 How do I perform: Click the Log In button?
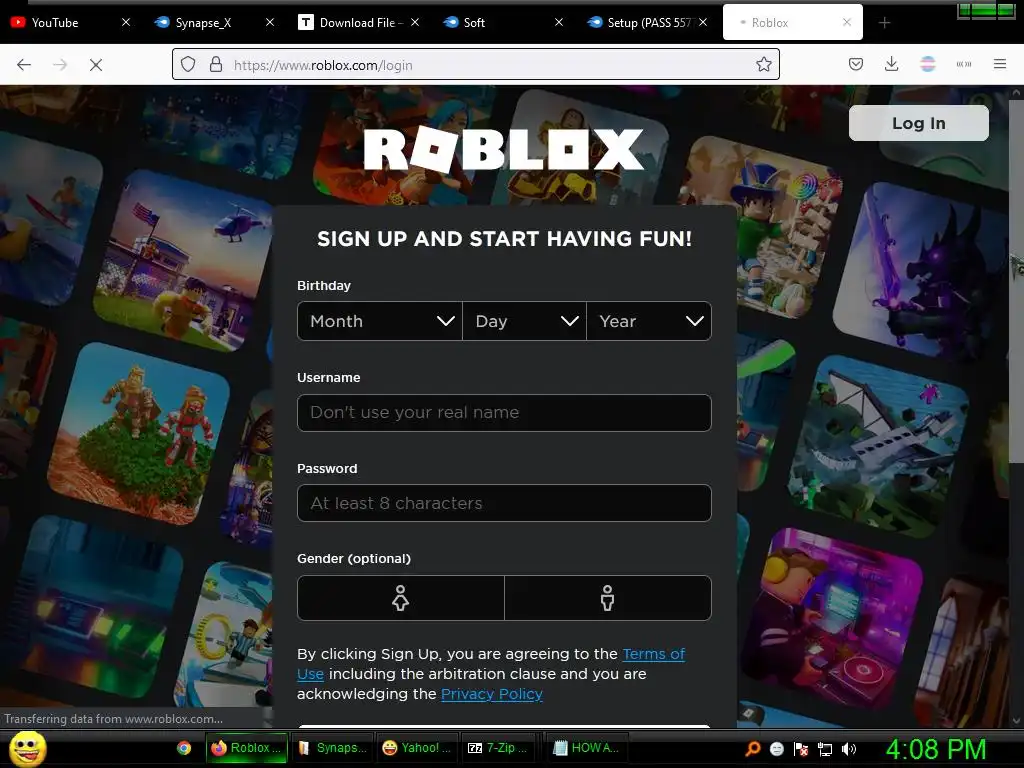[x=918, y=123]
